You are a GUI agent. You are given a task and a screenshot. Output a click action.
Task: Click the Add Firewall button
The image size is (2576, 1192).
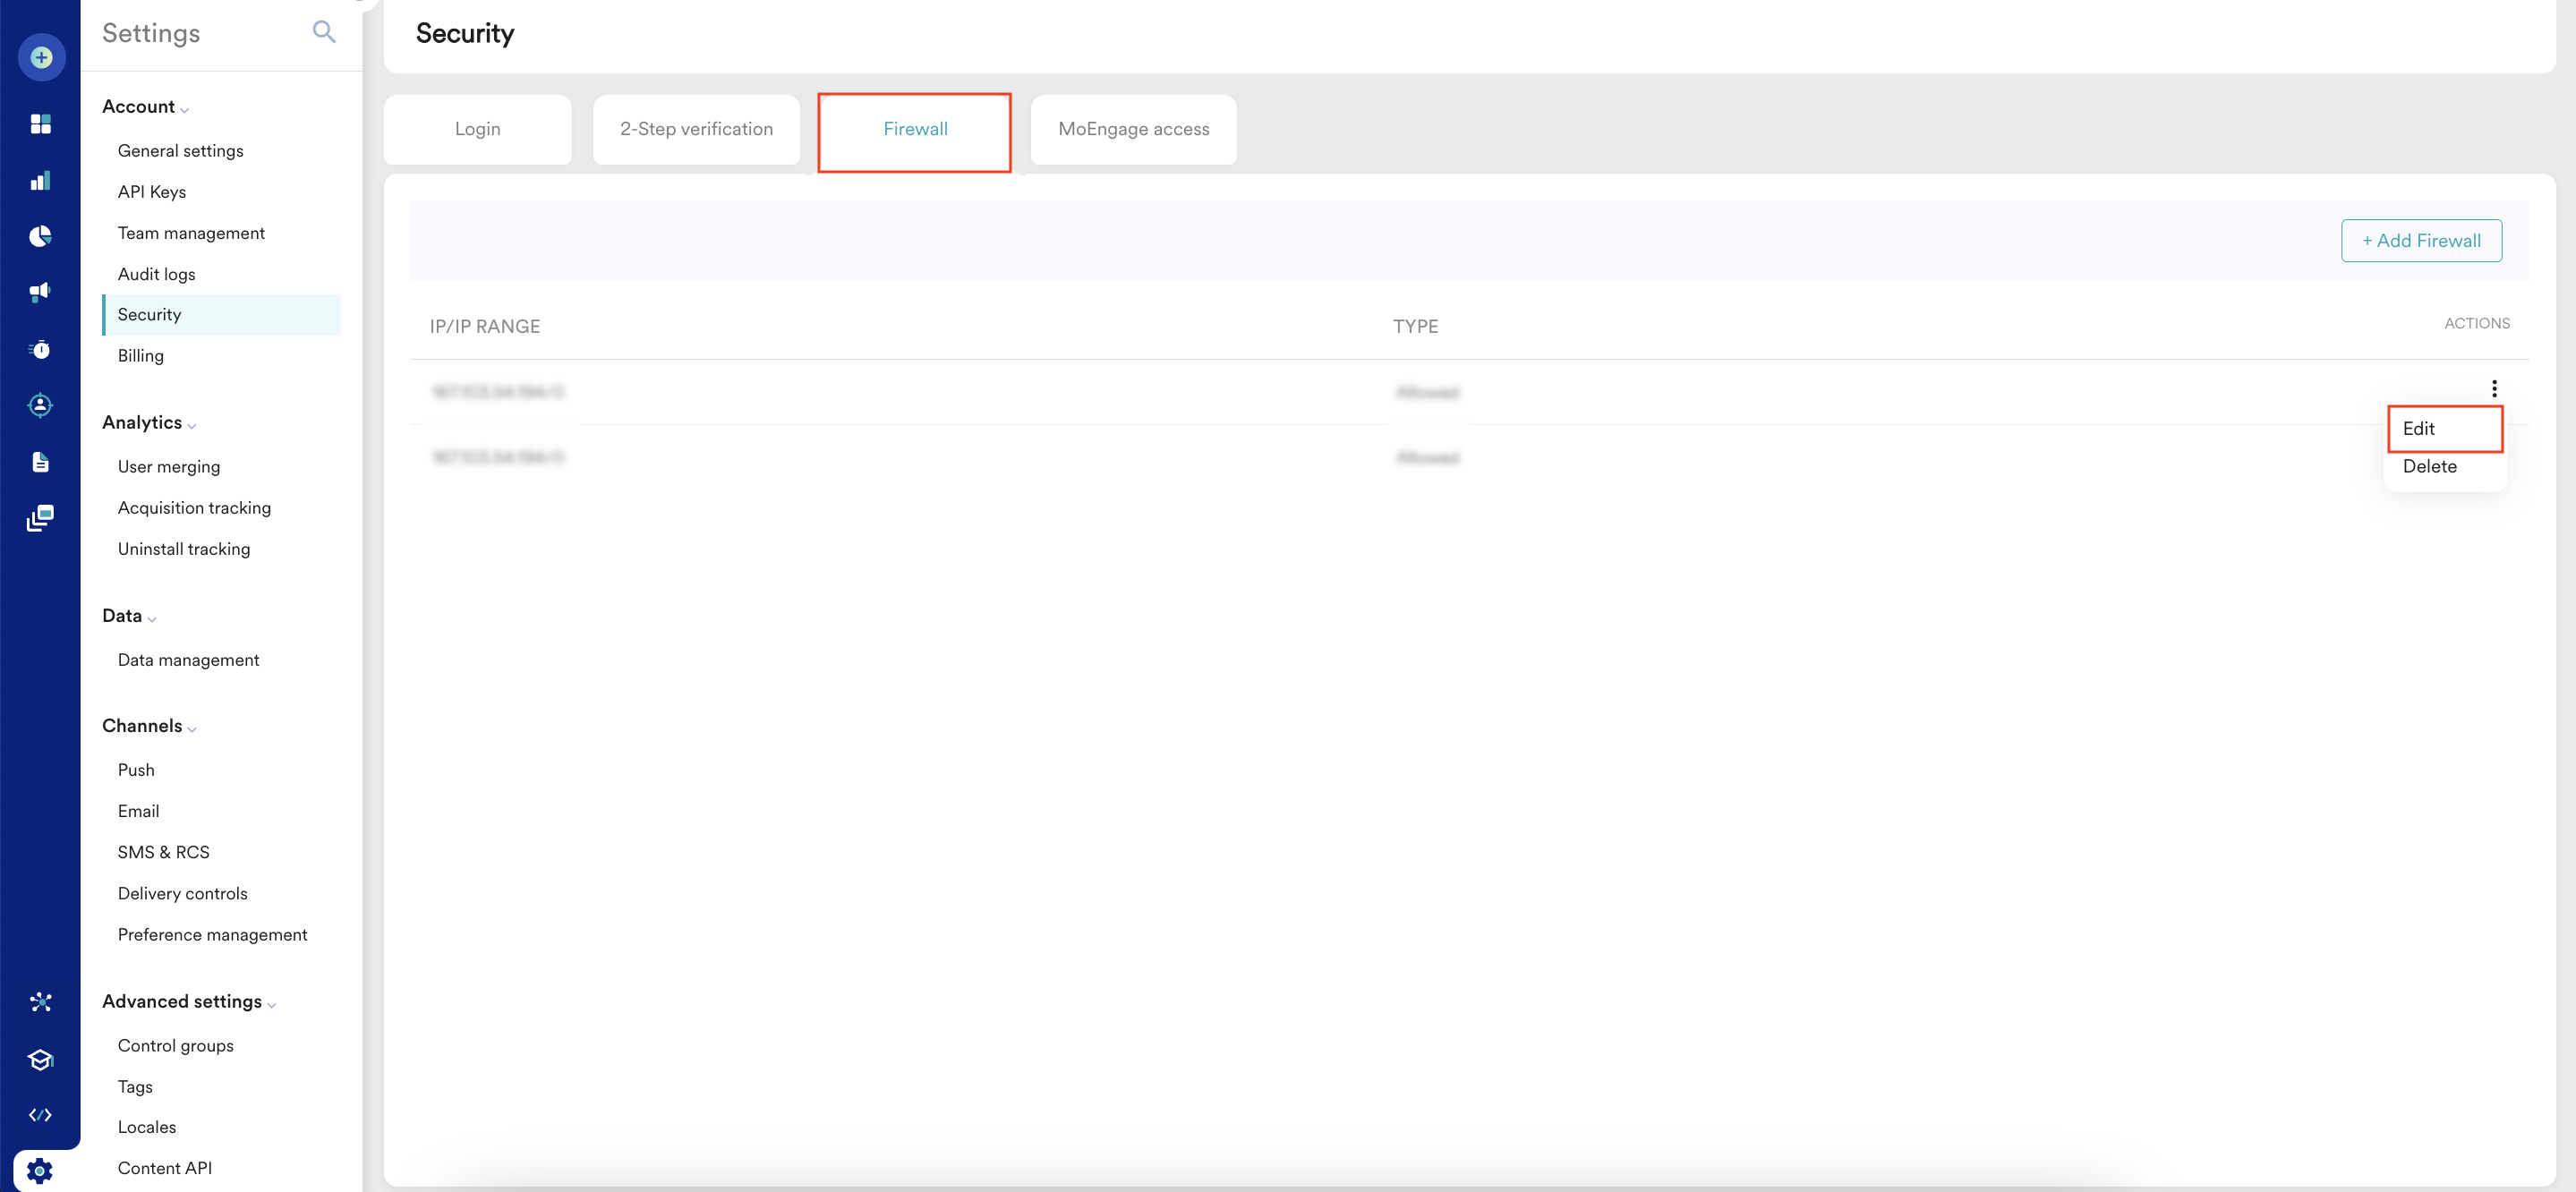(x=2420, y=240)
